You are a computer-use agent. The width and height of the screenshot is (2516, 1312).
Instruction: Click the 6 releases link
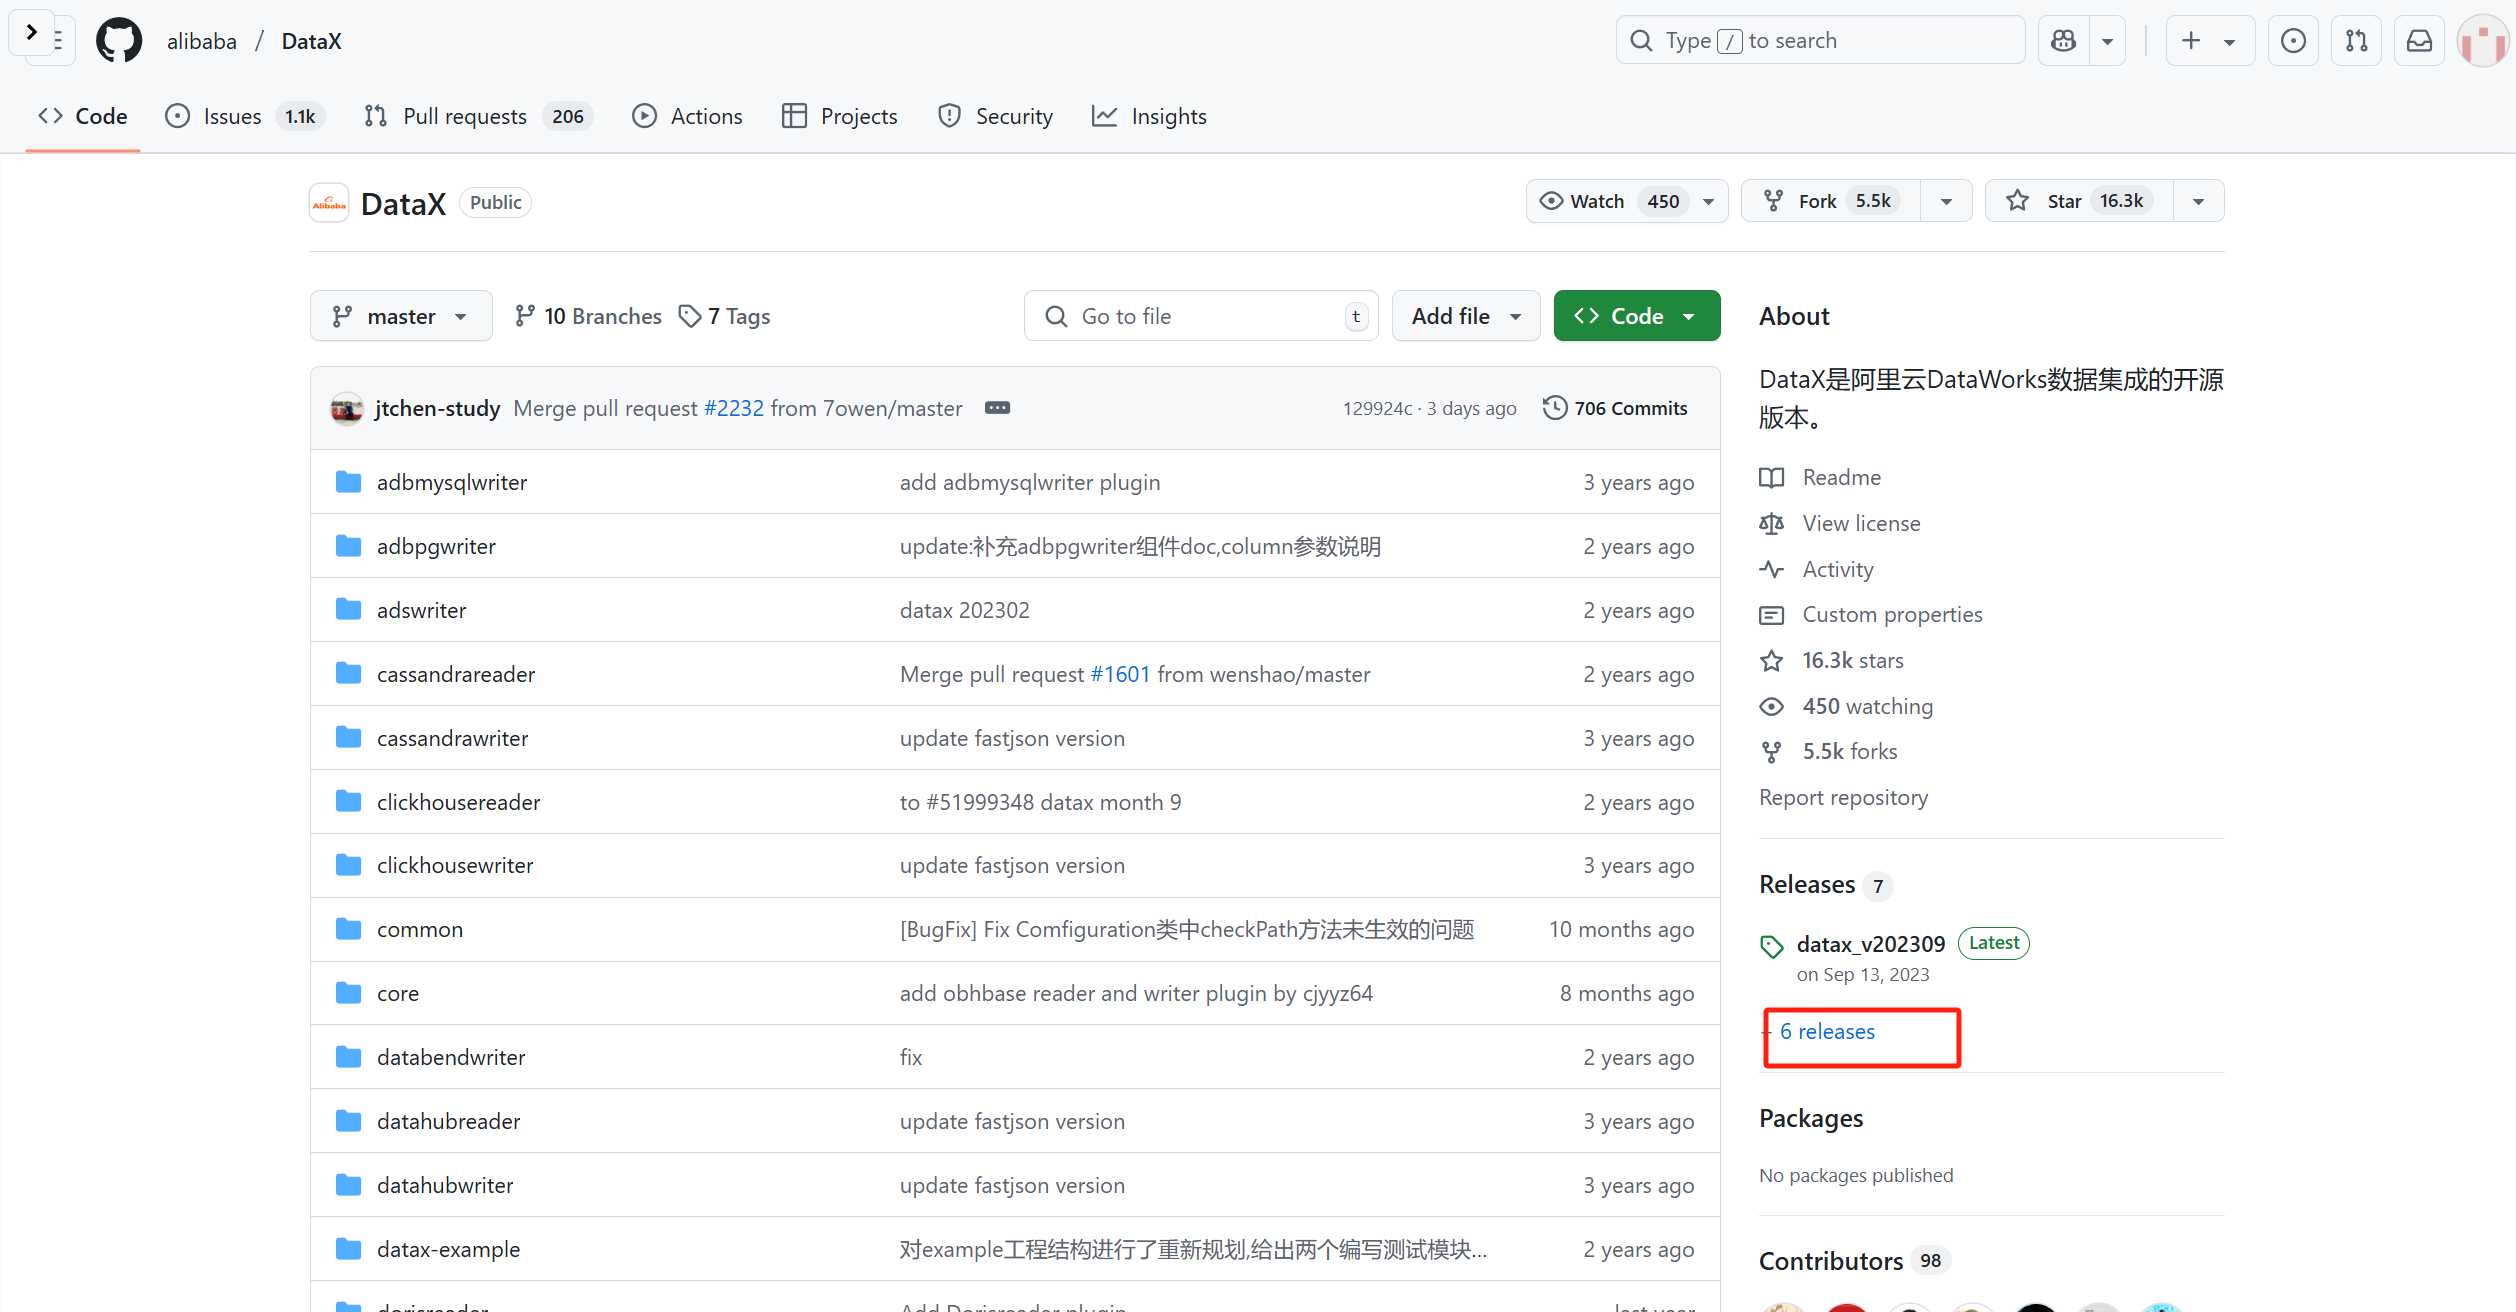(1826, 1031)
